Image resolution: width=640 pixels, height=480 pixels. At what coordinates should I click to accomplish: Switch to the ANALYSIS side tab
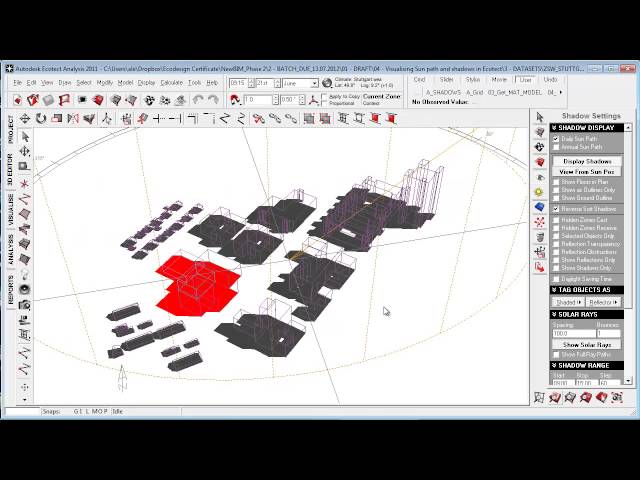[11, 250]
